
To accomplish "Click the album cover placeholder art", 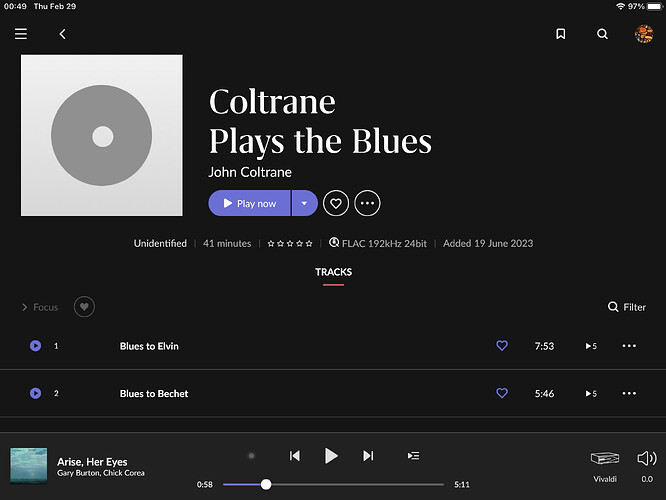I will pos(102,135).
